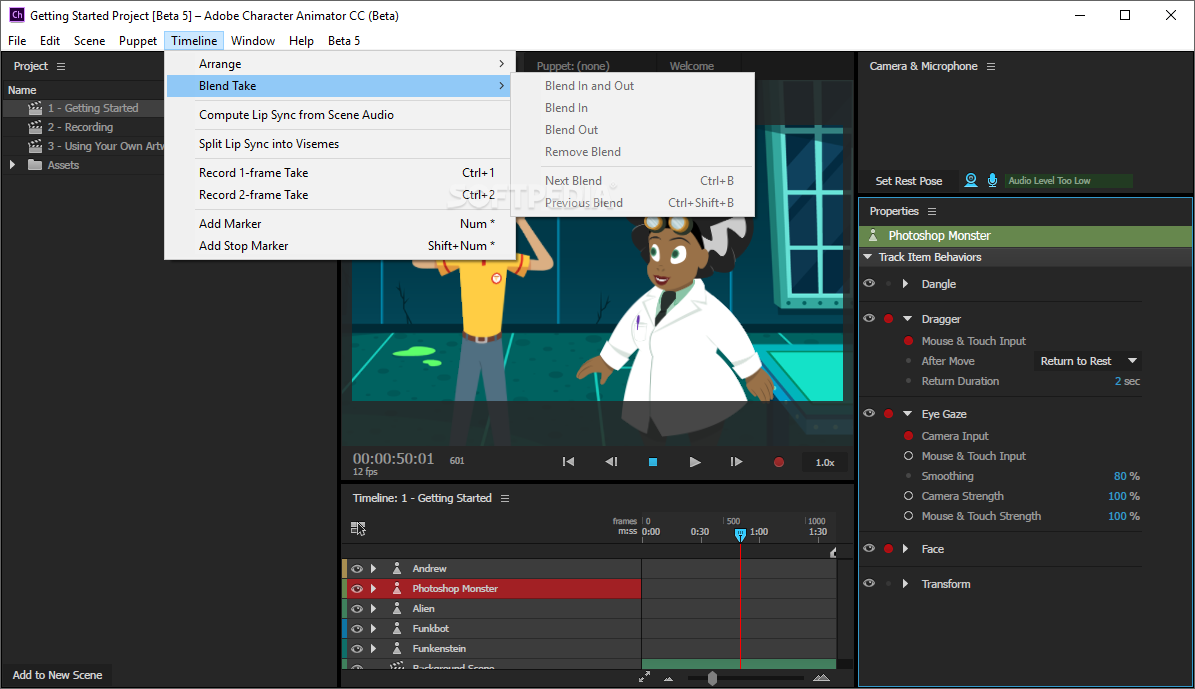This screenshot has height=689, width=1195.
Task: Arm the Face behavior red dot
Action: pyautogui.click(x=889, y=549)
